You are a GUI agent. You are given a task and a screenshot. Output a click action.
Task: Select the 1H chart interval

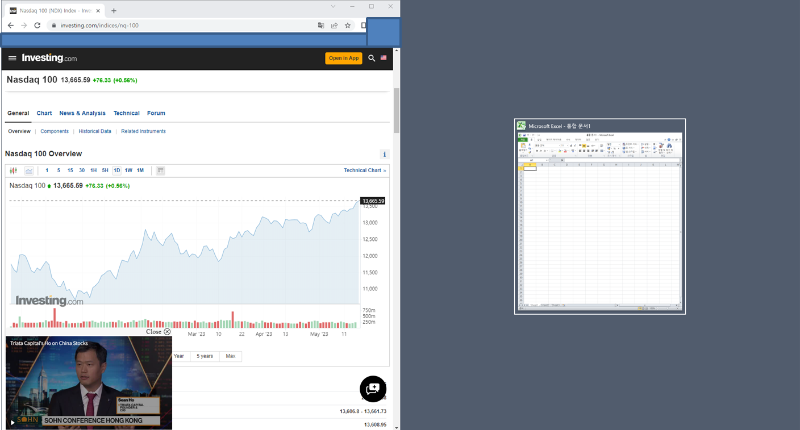pyautogui.click(x=93, y=170)
